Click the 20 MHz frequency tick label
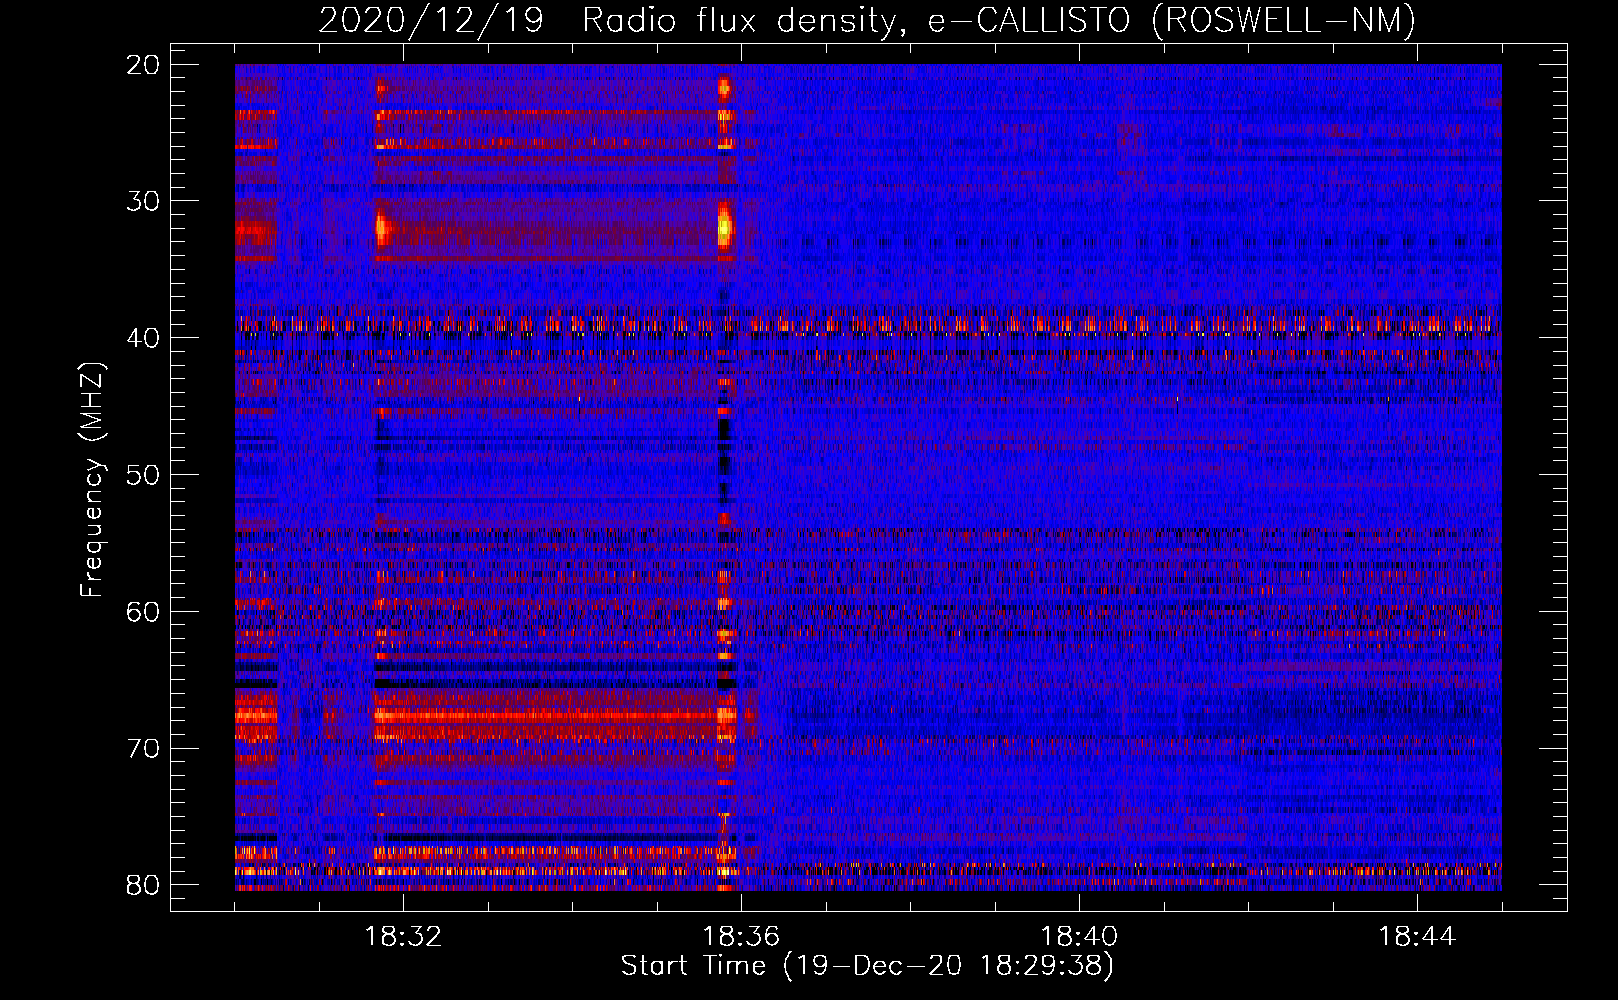Screen dimensions: 1618x1000 coord(143,65)
